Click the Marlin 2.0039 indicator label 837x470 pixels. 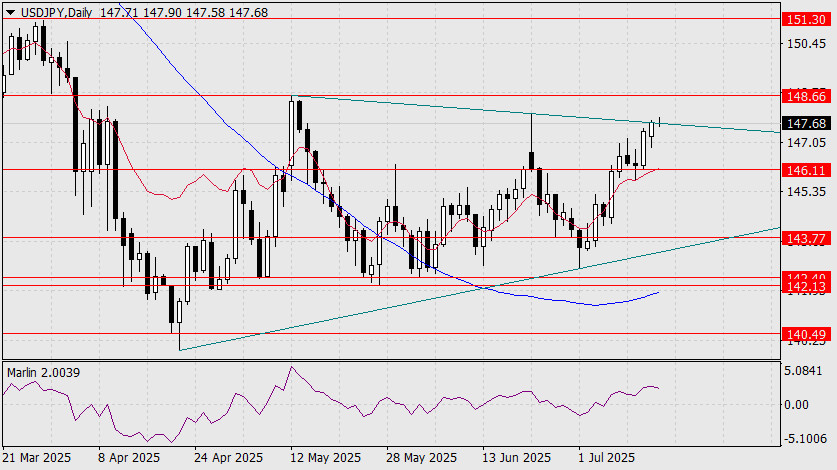coord(43,373)
